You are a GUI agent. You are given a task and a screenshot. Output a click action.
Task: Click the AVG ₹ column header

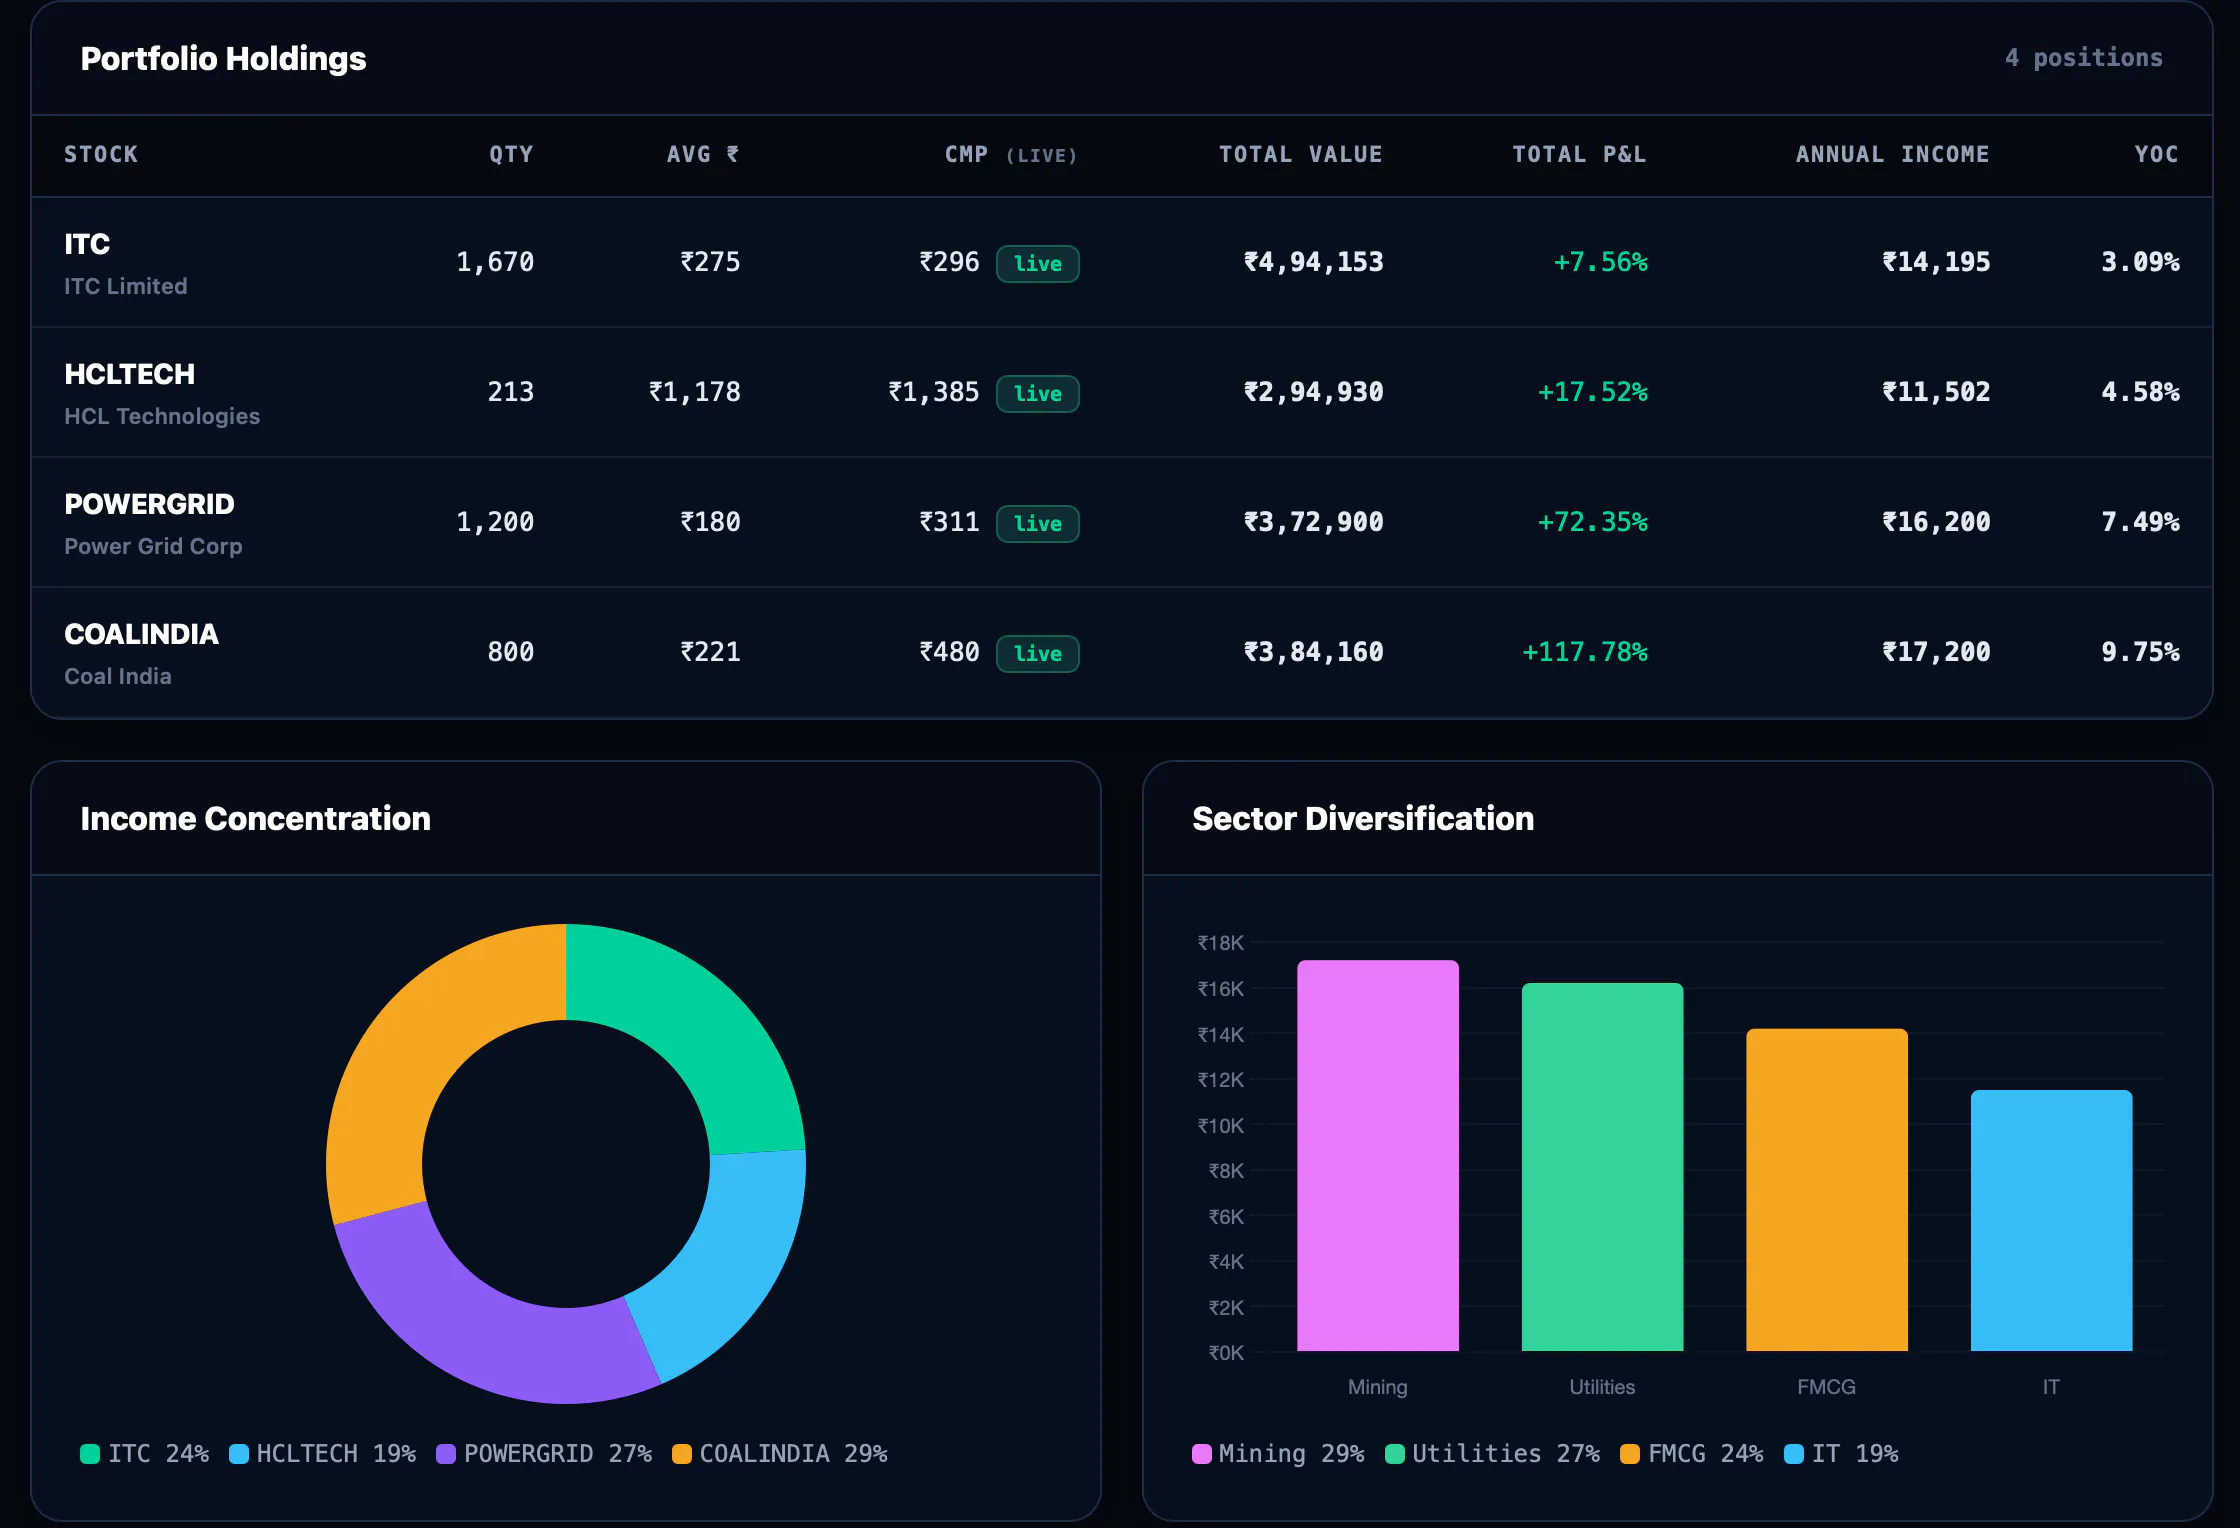click(703, 154)
